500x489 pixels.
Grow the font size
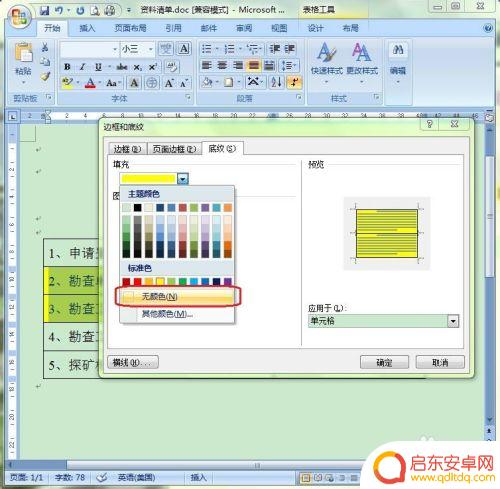pyautogui.click(x=169, y=83)
